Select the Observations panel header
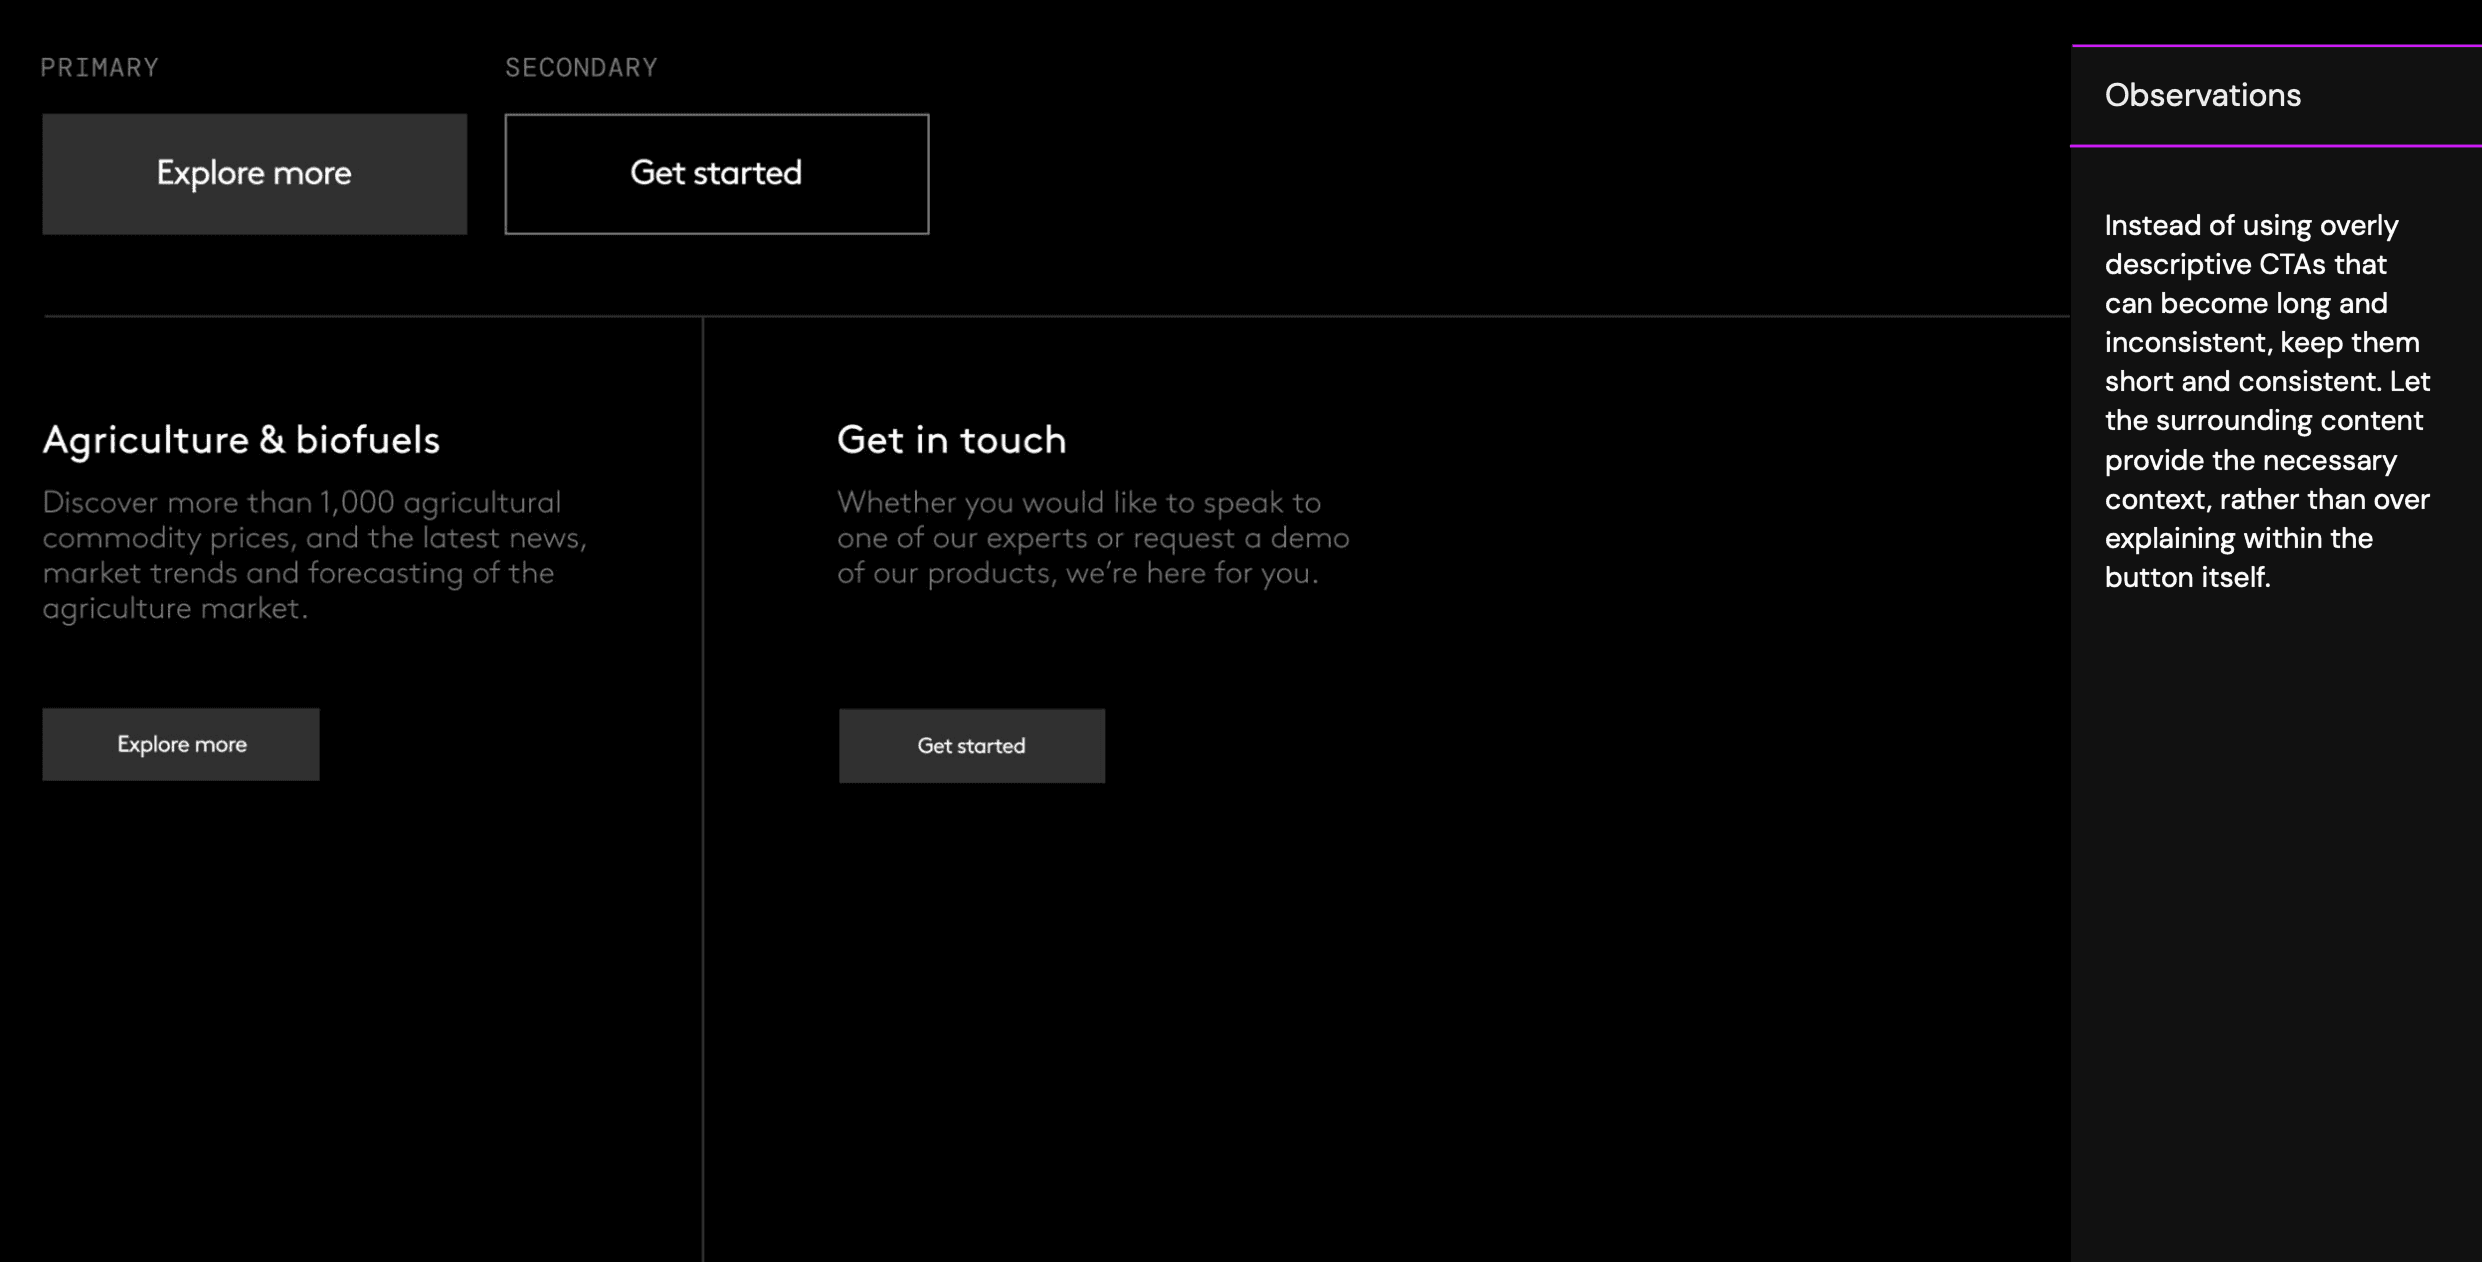The image size is (2482, 1262). [x=2202, y=95]
